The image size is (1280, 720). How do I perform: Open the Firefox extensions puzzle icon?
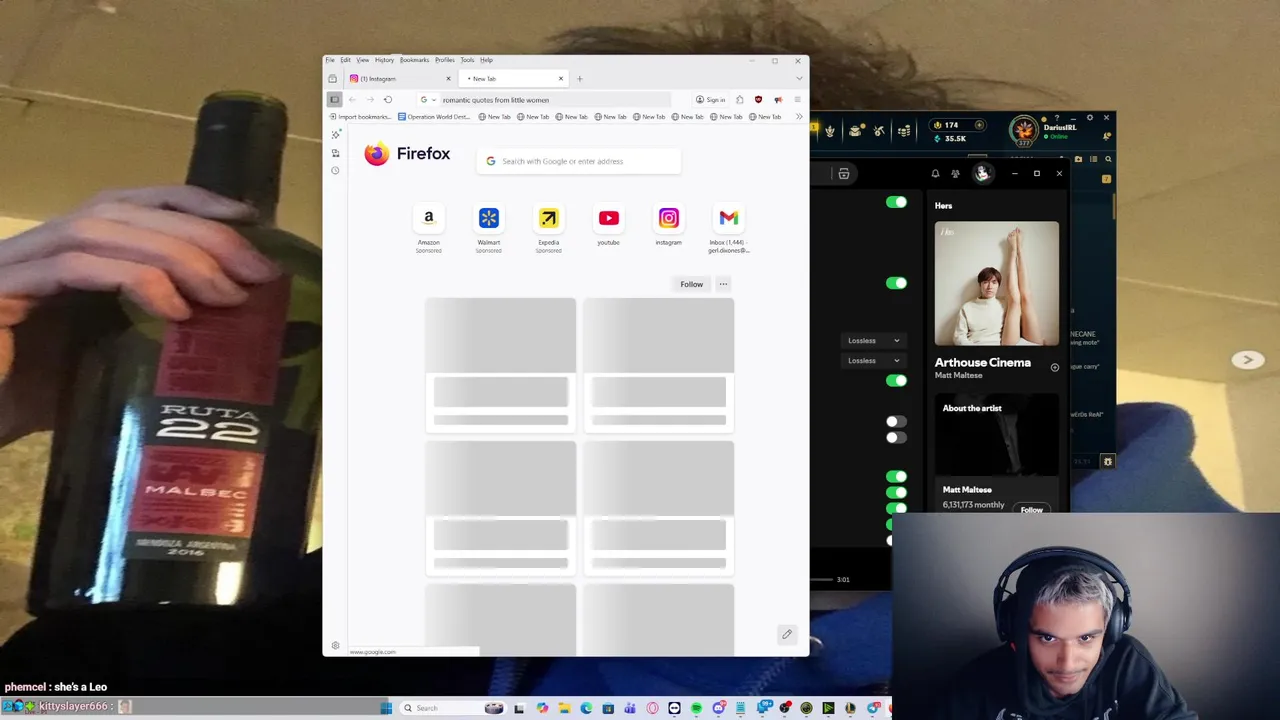tap(739, 100)
